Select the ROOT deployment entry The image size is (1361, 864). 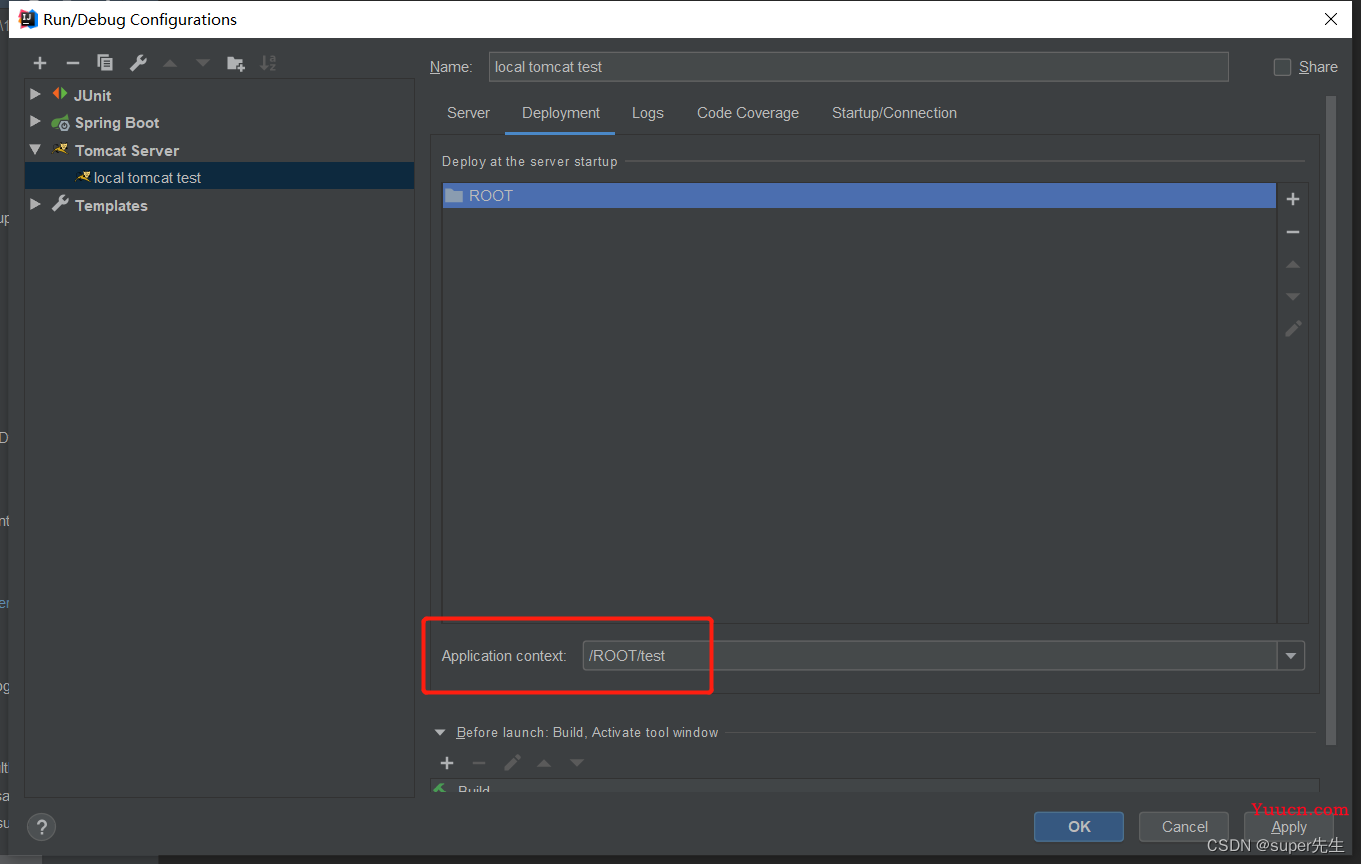click(859, 196)
